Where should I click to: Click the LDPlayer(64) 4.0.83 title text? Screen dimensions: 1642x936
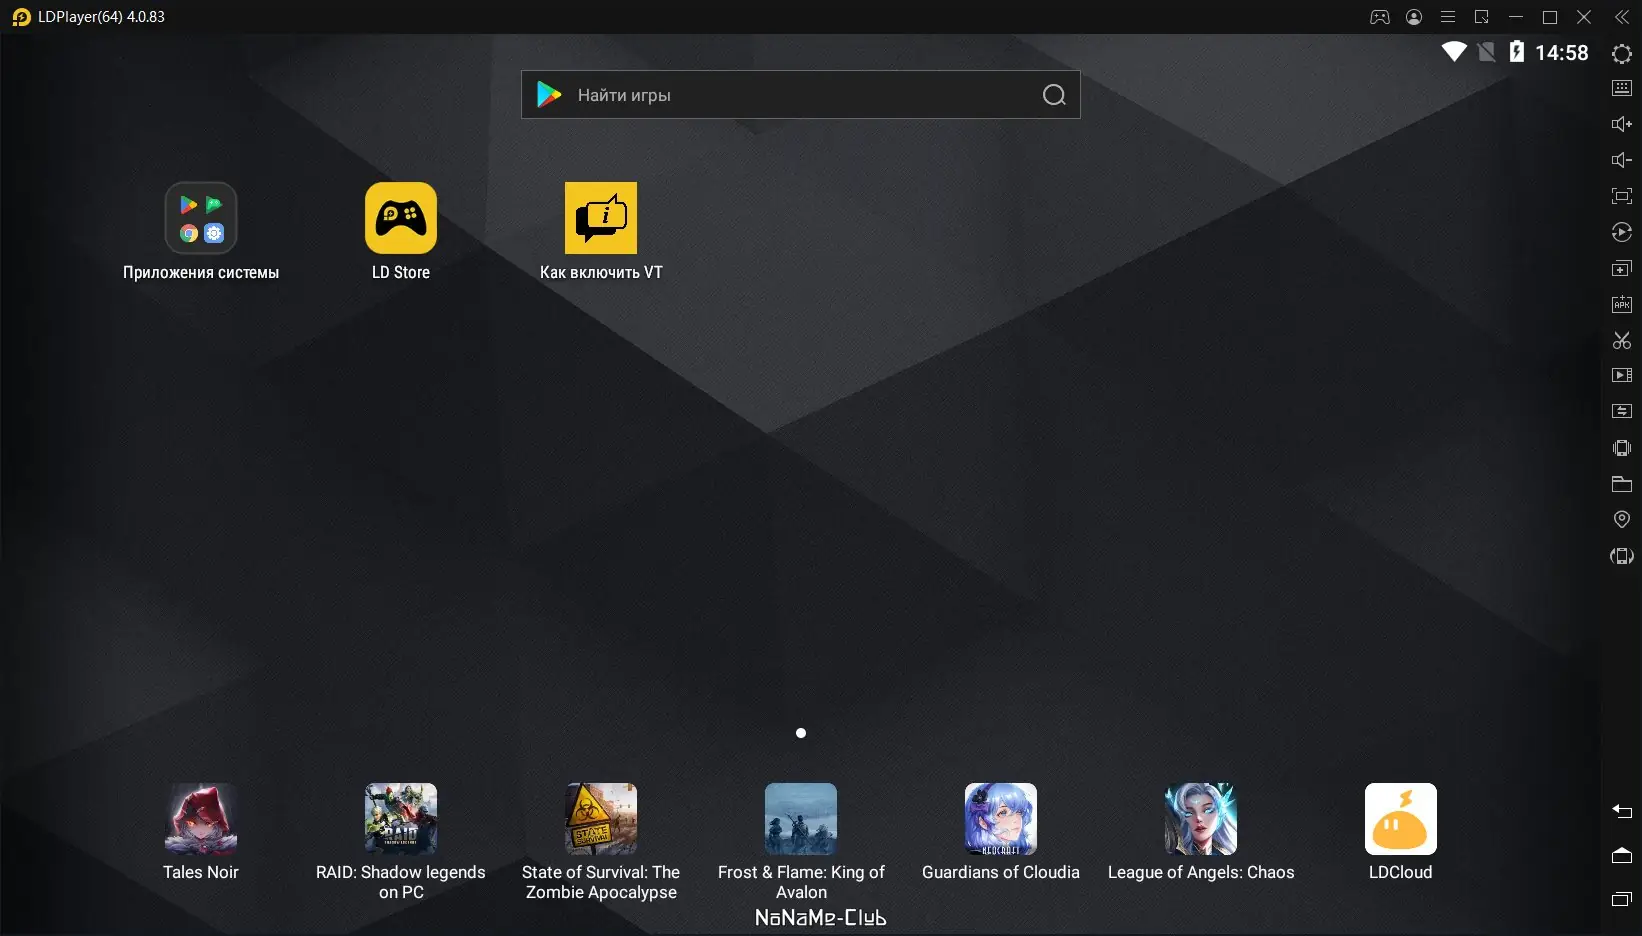tap(101, 17)
